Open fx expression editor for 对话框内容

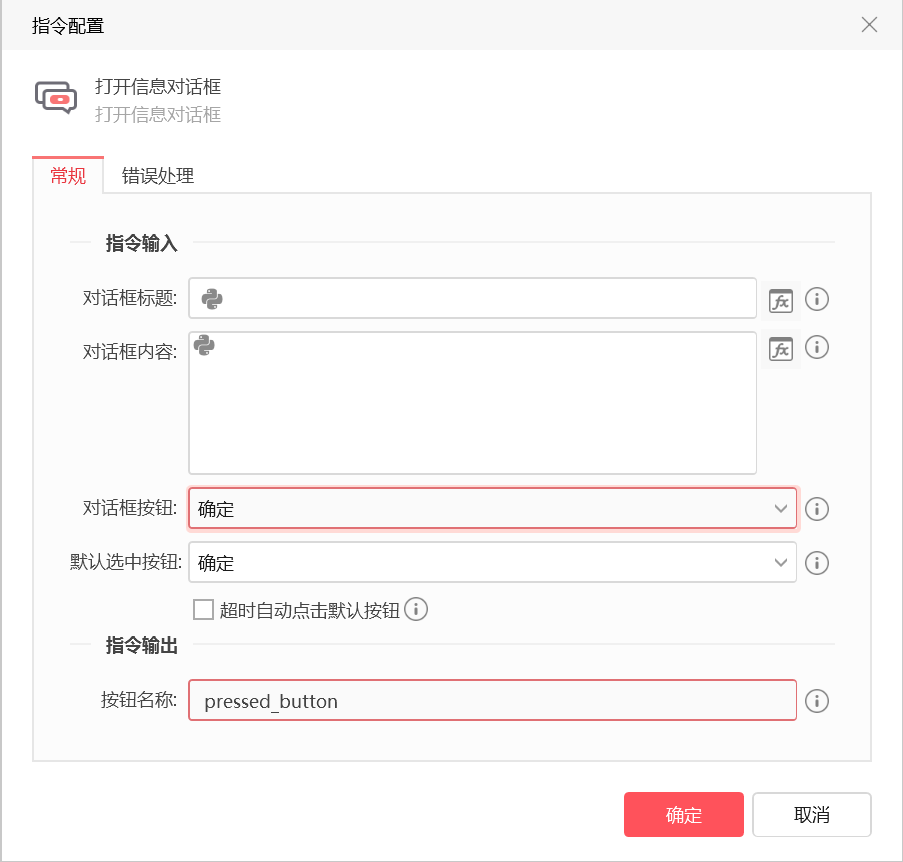click(781, 349)
